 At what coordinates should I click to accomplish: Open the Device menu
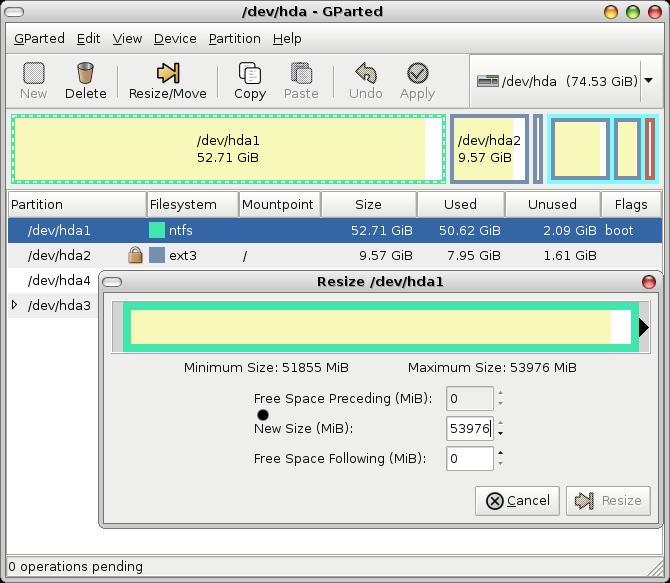click(x=175, y=38)
